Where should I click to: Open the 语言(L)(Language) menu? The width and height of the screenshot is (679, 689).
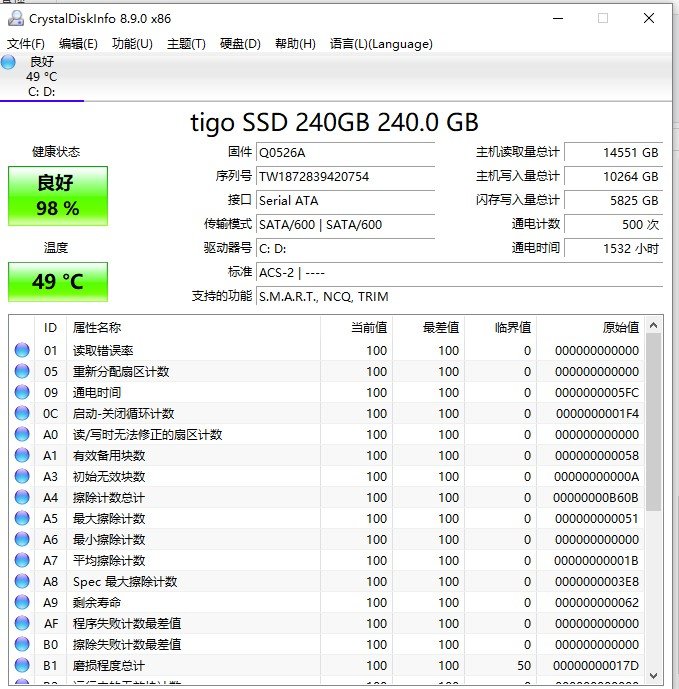tap(381, 44)
